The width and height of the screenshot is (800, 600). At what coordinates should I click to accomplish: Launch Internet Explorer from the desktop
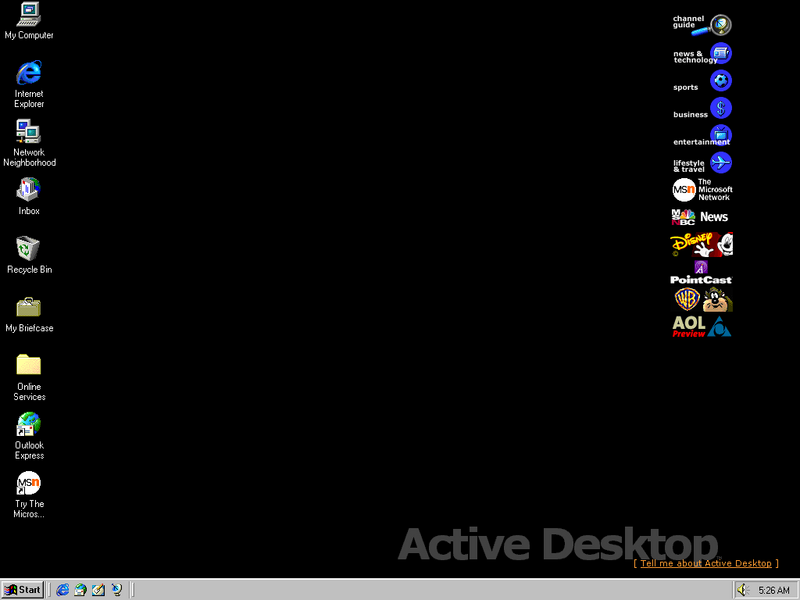click(x=29, y=84)
